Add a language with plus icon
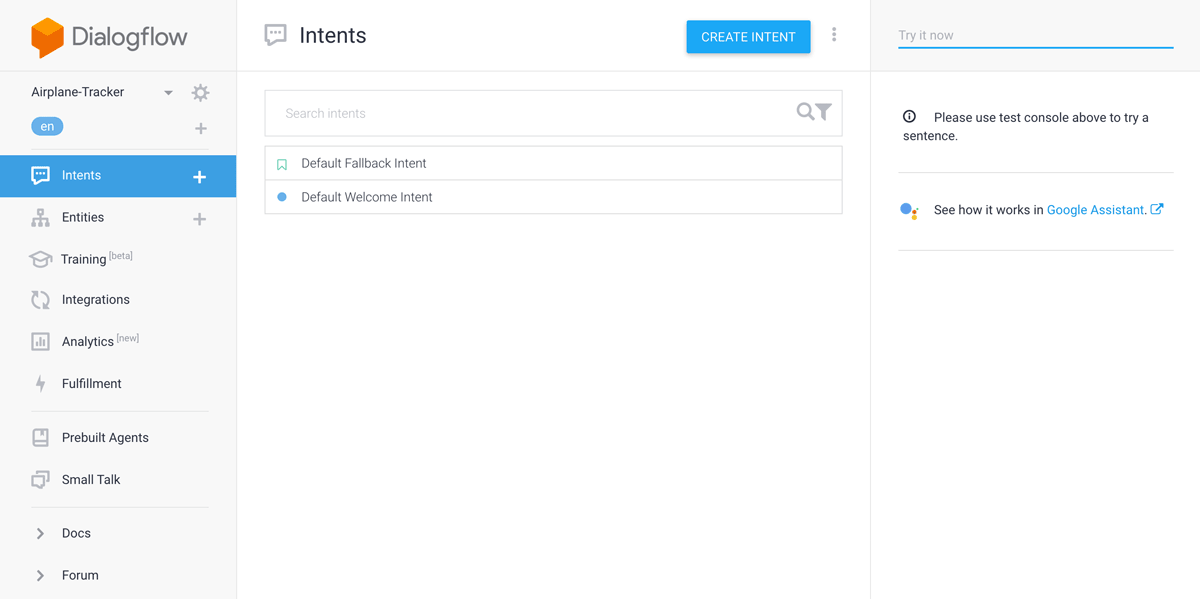This screenshot has width=1200, height=599. (x=200, y=129)
